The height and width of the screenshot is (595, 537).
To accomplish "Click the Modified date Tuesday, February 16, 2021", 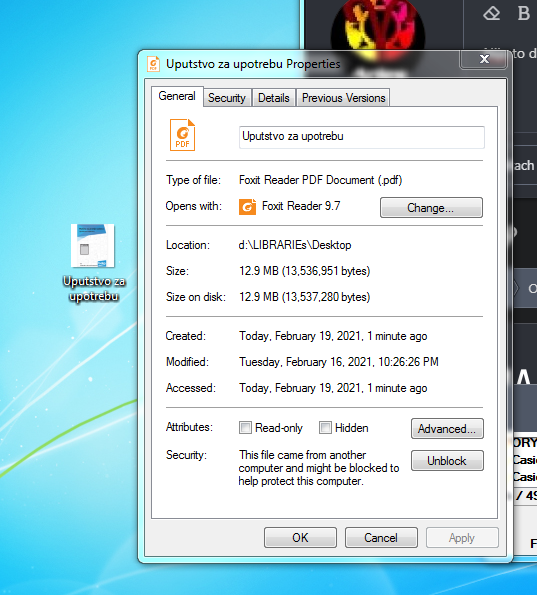I will click(x=339, y=362).
